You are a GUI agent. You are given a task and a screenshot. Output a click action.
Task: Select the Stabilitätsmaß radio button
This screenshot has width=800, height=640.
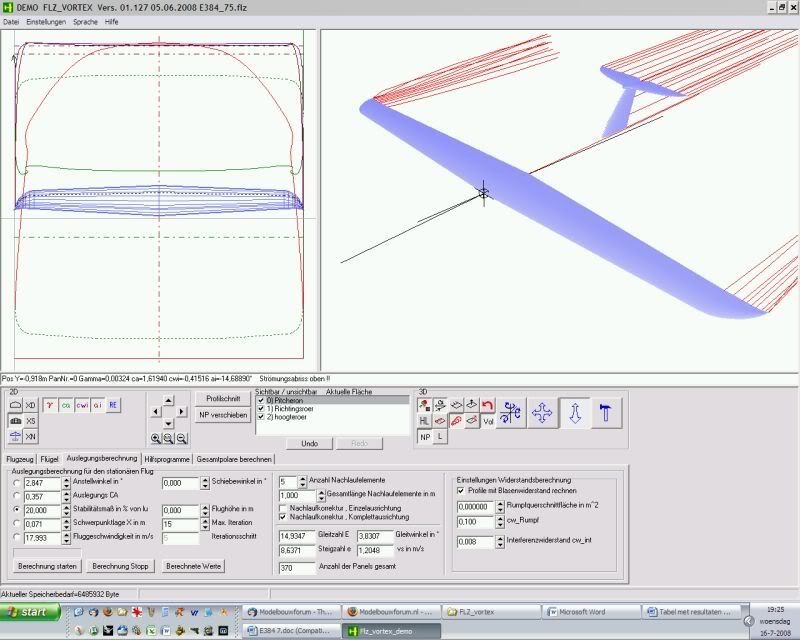tap(17, 510)
